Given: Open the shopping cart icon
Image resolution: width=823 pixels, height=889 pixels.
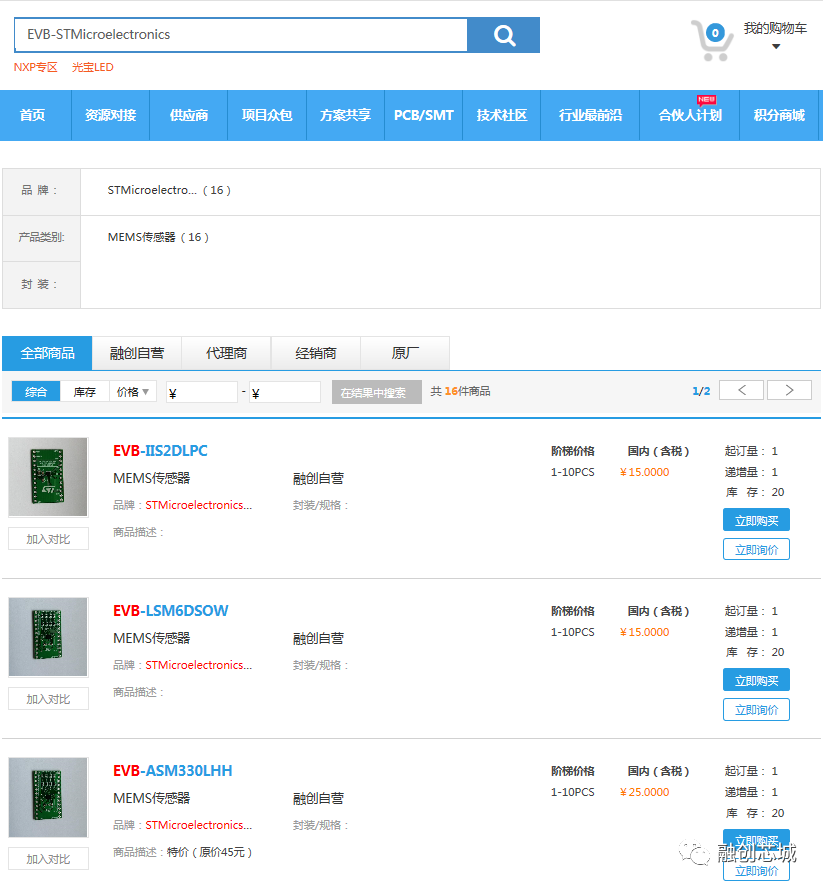Looking at the screenshot, I should [712, 40].
